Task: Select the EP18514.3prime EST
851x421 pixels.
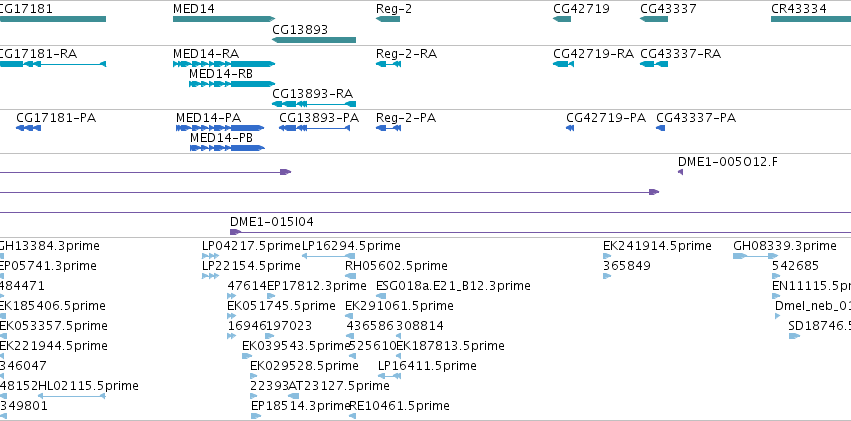Action: tap(256, 417)
